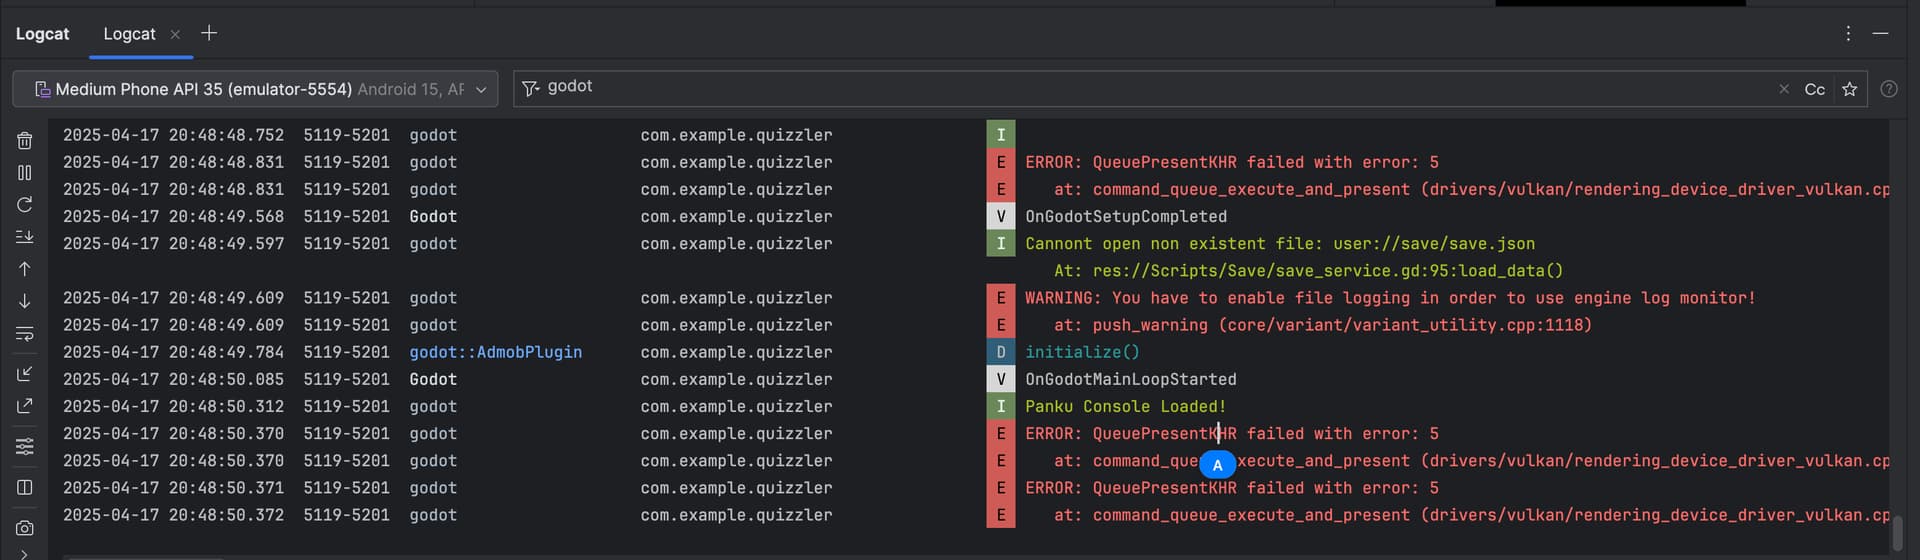Click the V badge beside OnGodotSetupCompleted

[1001, 216]
